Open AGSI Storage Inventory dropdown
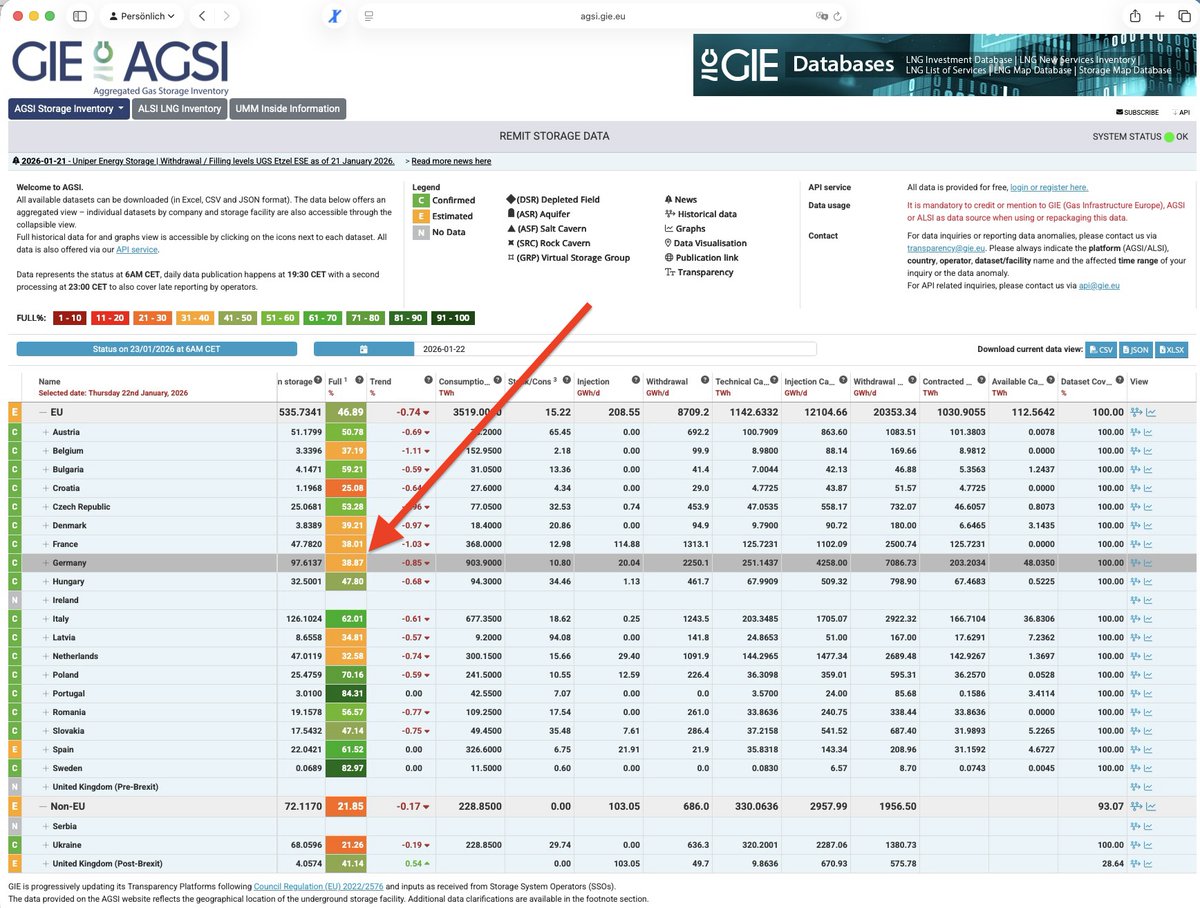This screenshot has height=908, width=1200. (x=69, y=108)
